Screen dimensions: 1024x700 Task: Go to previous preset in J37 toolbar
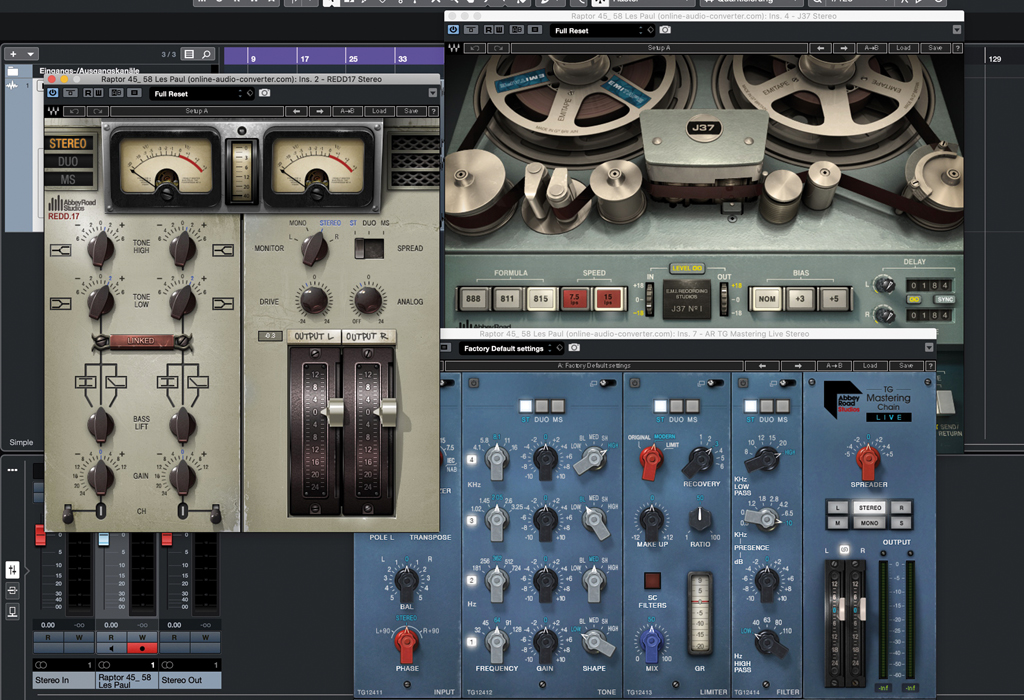click(821, 48)
